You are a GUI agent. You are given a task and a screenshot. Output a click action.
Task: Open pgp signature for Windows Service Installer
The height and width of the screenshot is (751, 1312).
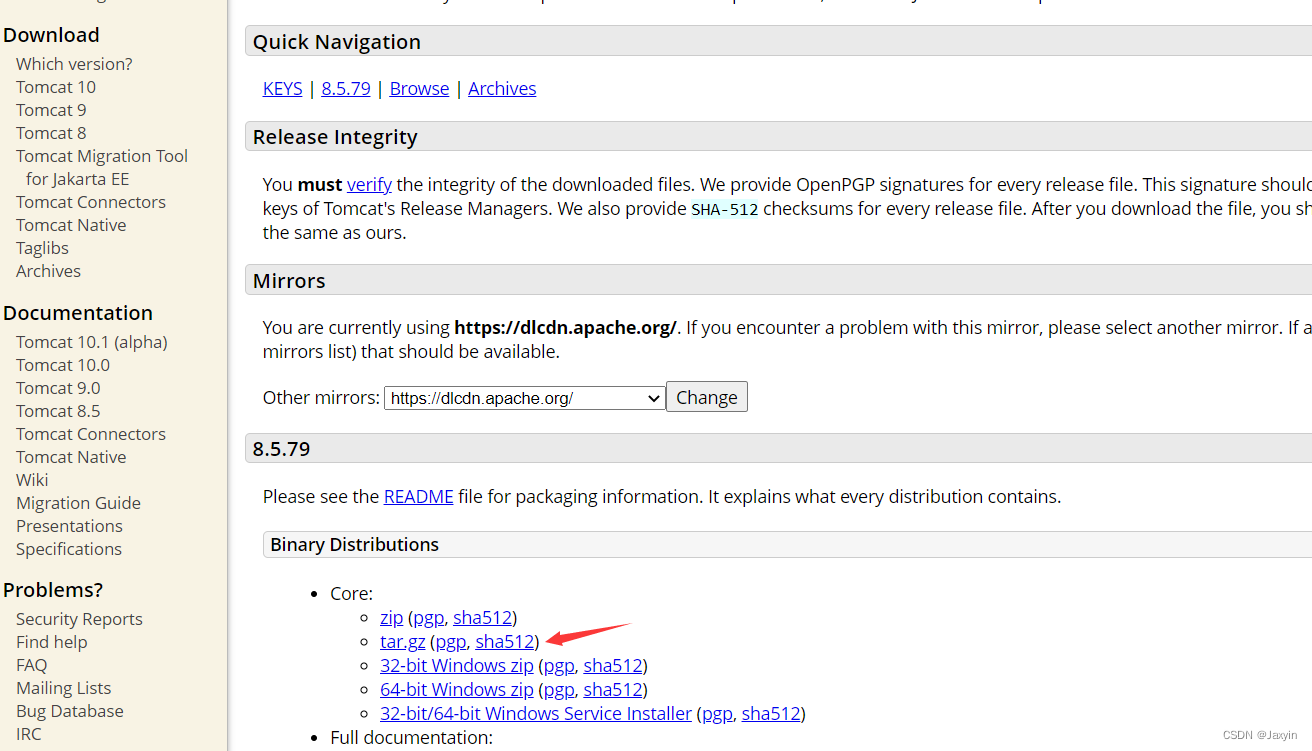(x=717, y=714)
